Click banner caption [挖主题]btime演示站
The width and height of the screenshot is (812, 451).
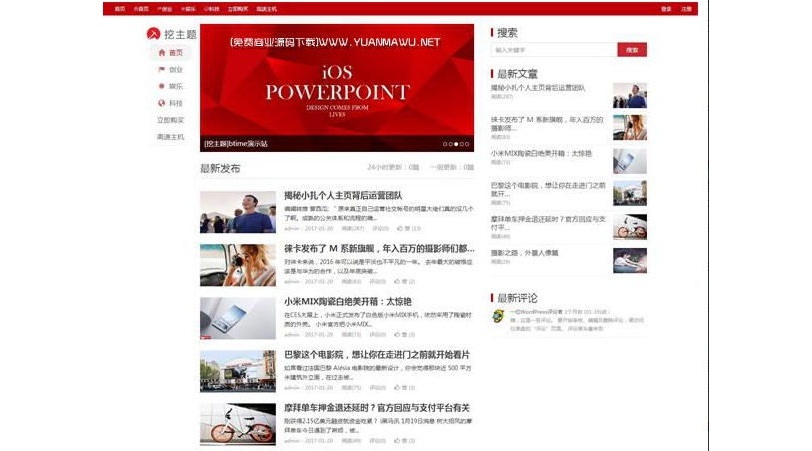(x=236, y=144)
